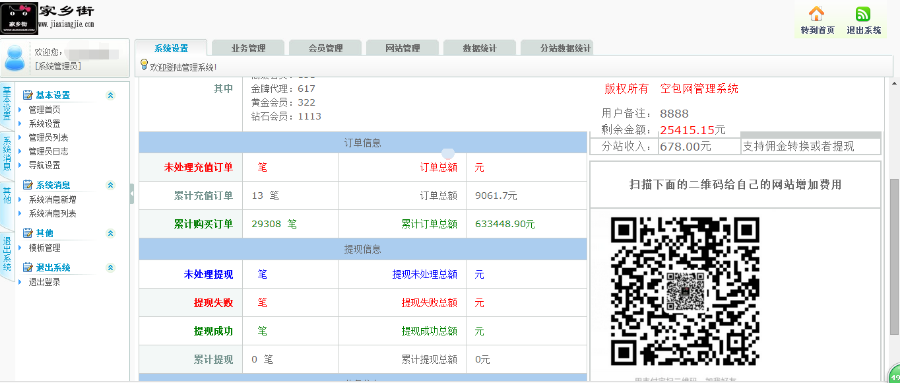Click the green exit-system icon at top right
Image resolution: width=900 pixels, height=383 pixels.
coord(863,14)
